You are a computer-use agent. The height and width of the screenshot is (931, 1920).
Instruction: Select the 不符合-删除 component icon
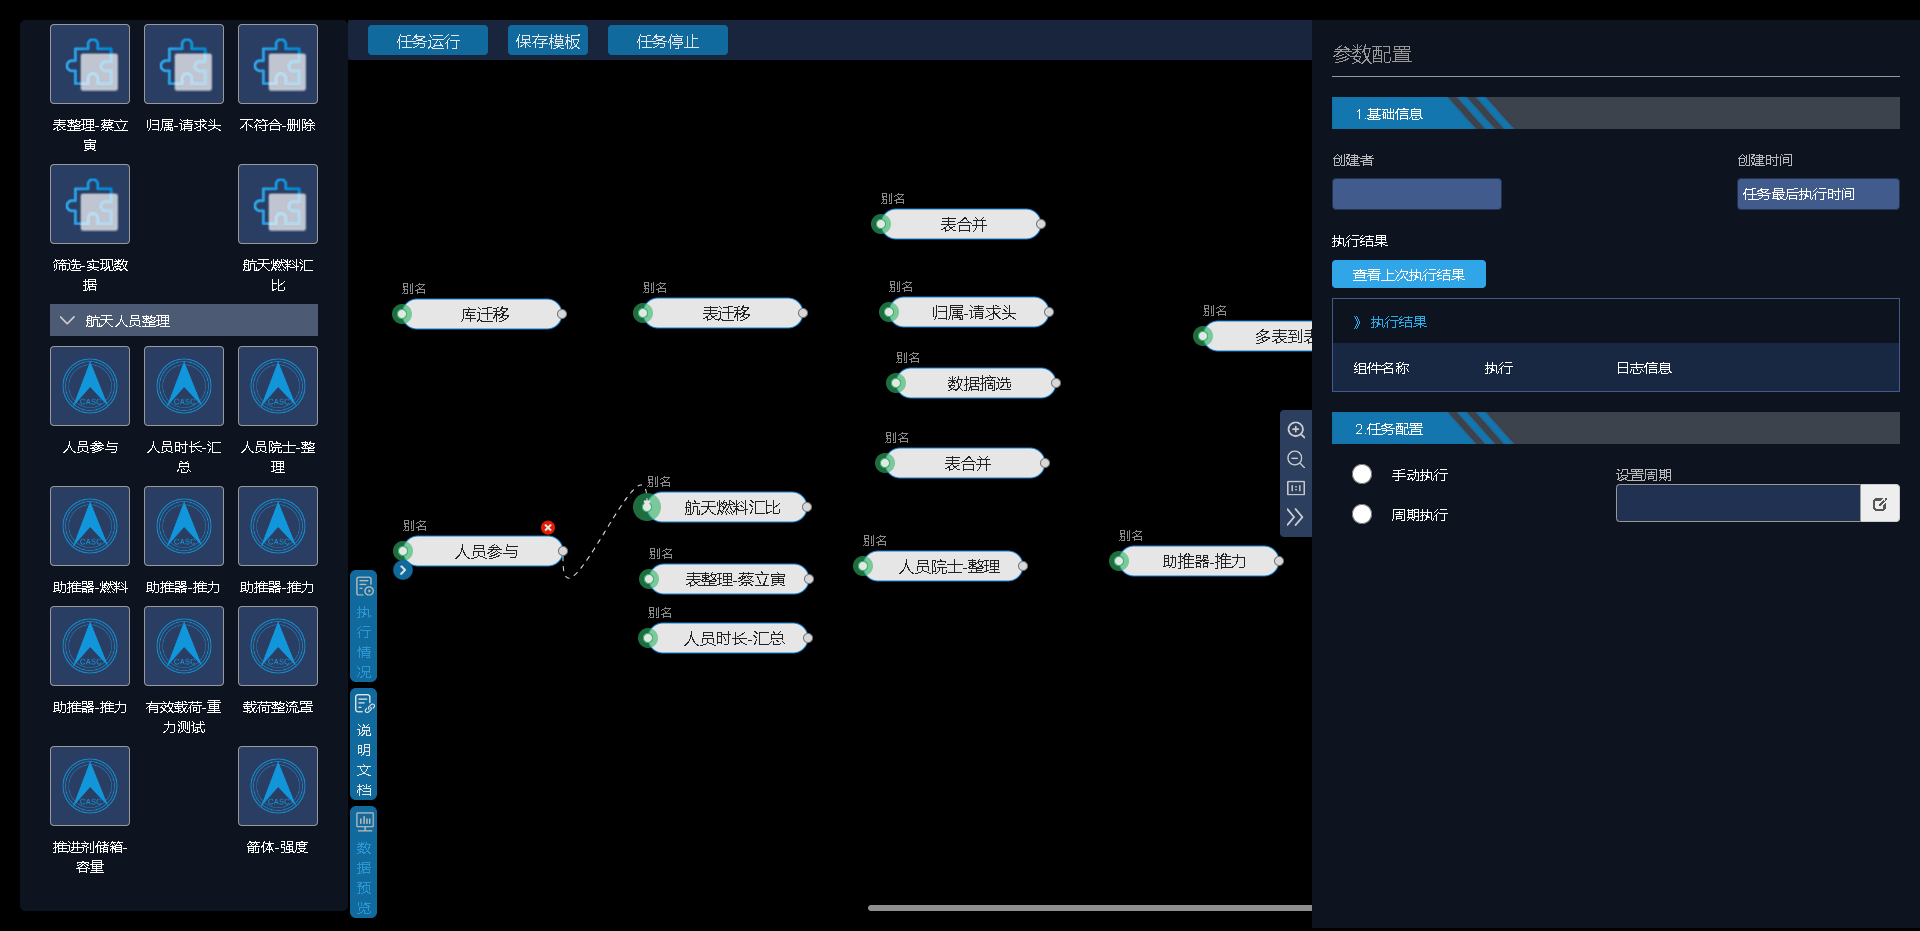[x=278, y=64]
